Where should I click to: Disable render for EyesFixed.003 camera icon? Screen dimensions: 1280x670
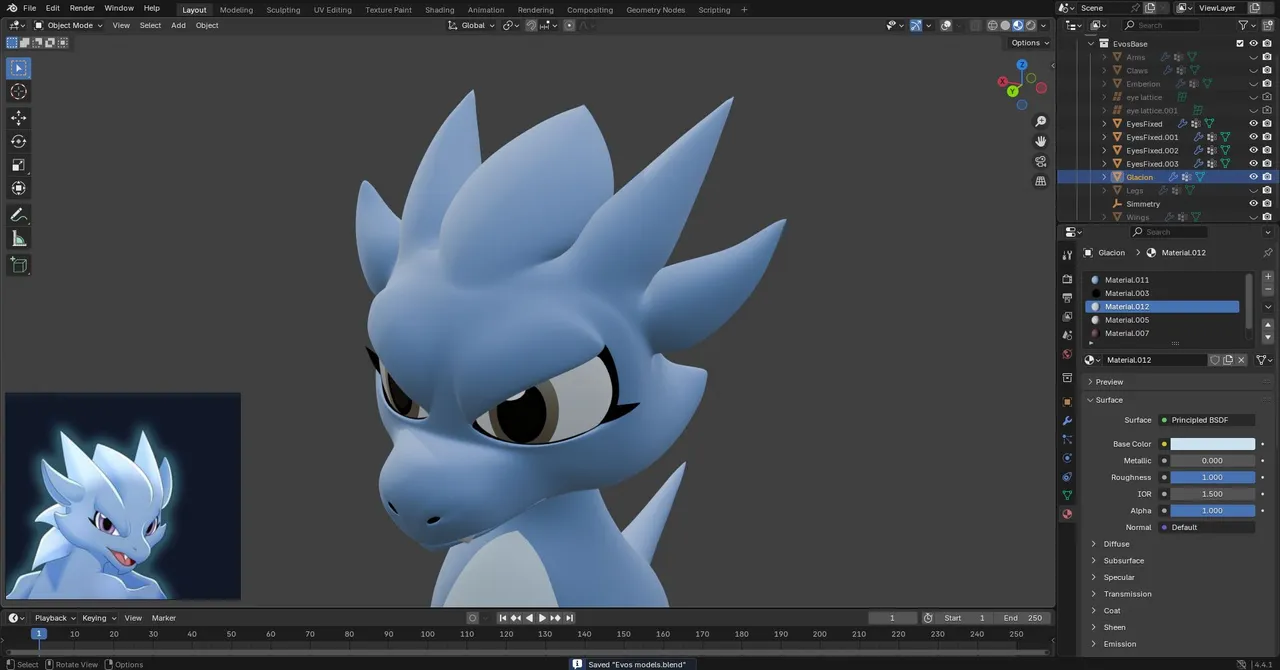[x=1267, y=164]
